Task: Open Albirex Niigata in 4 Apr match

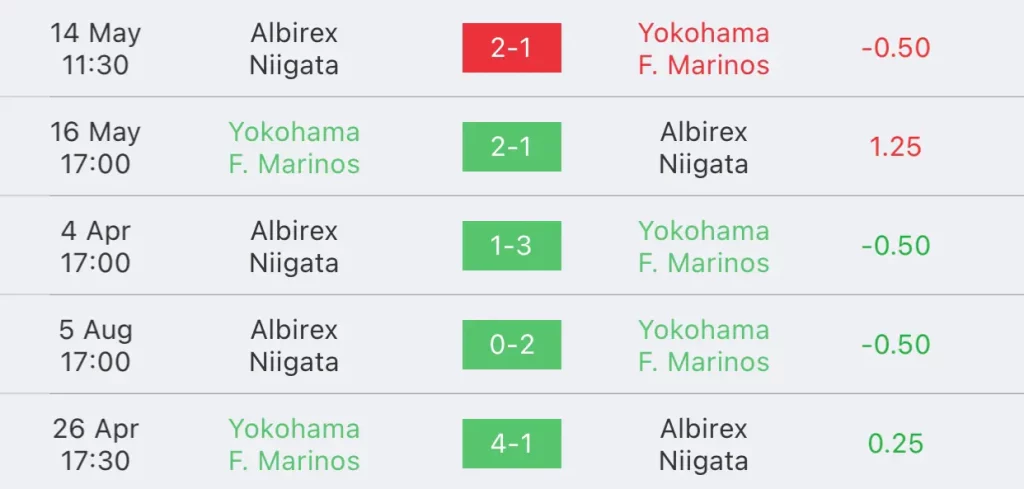Action: (294, 246)
